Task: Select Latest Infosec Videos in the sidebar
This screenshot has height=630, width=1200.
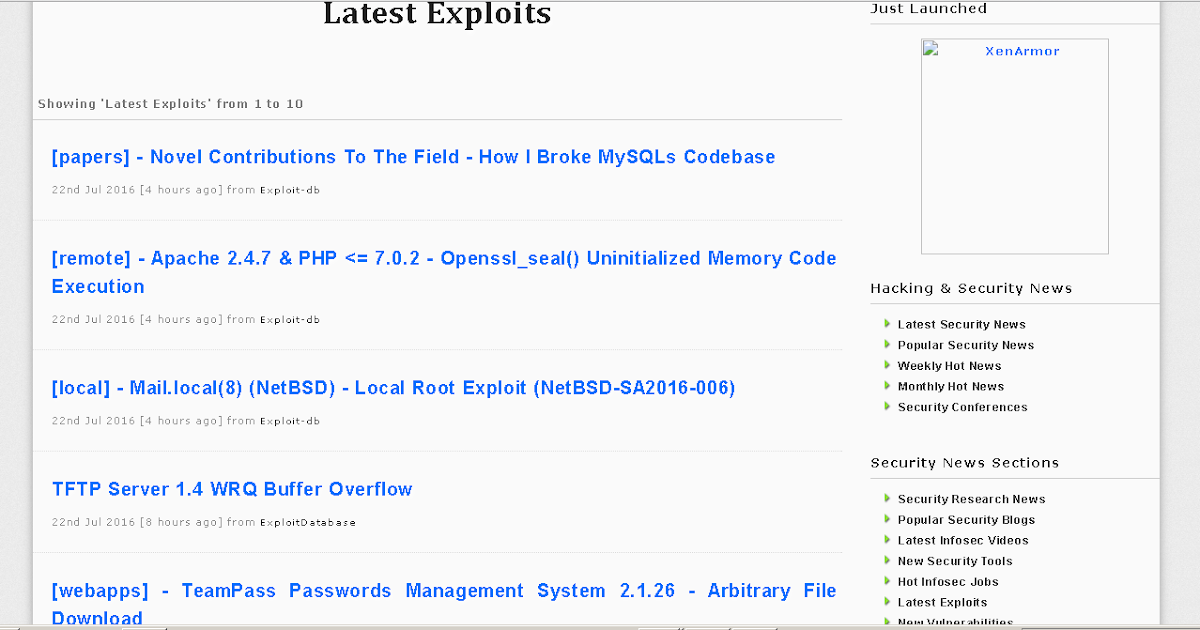Action: click(962, 540)
